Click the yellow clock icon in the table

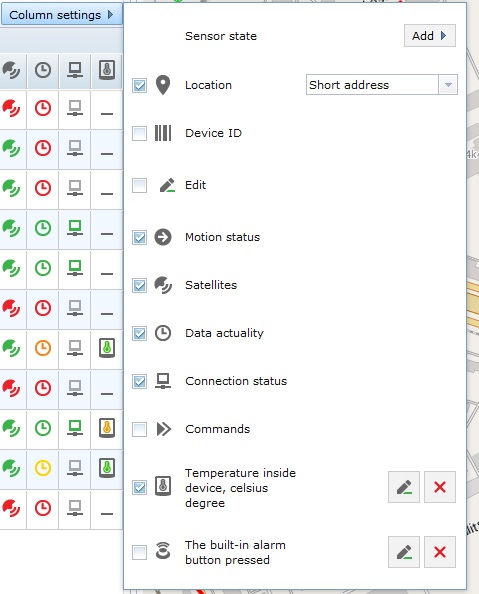pos(43,468)
